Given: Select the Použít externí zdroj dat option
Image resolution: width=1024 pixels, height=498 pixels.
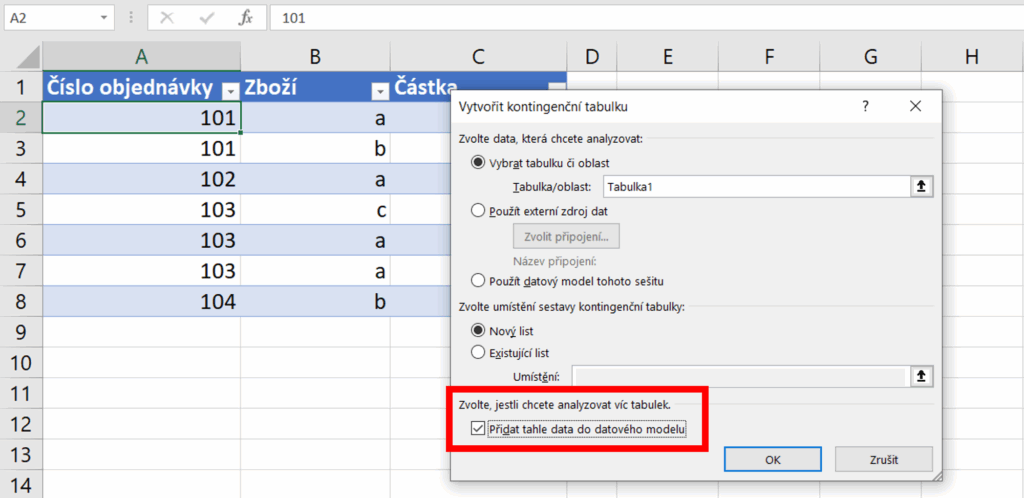Looking at the screenshot, I should coord(476,211).
